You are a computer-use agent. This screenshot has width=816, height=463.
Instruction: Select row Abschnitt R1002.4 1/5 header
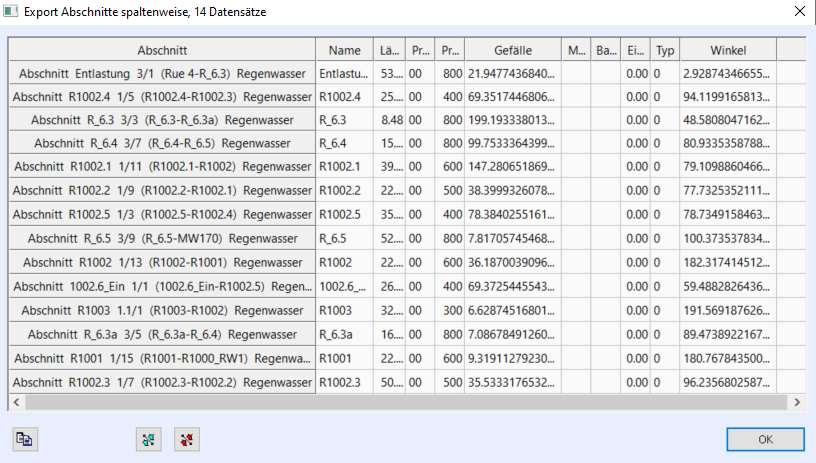163,97
